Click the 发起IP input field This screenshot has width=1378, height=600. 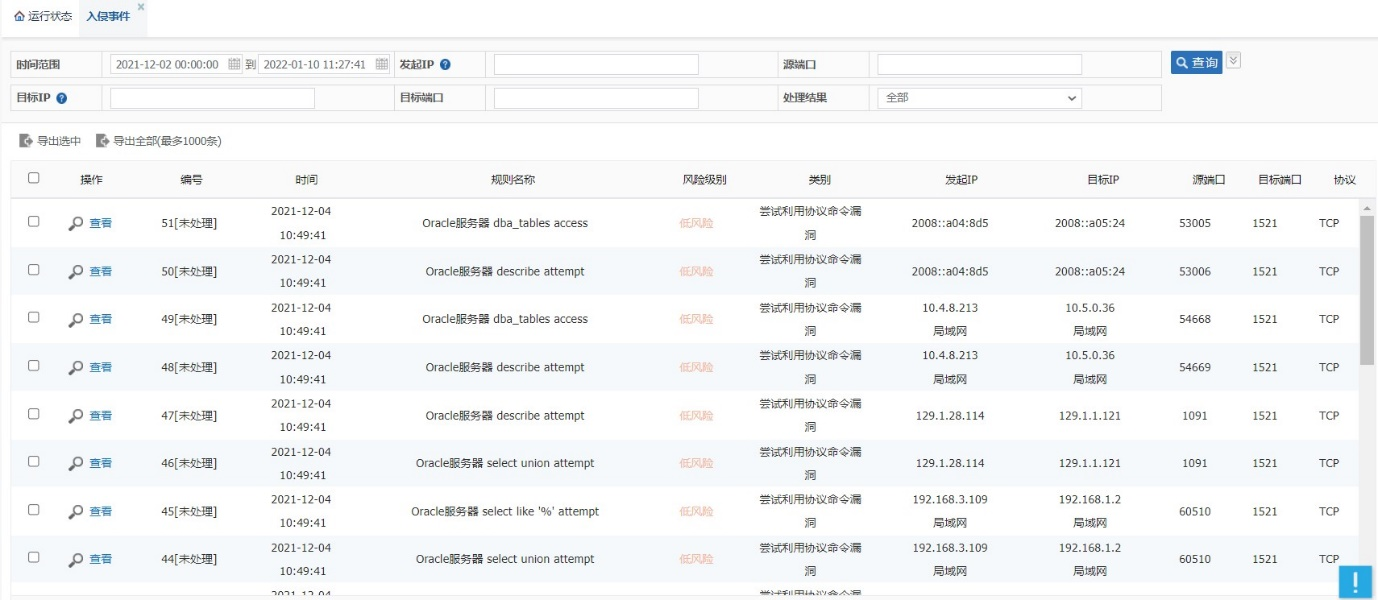(x=596, y=64)
